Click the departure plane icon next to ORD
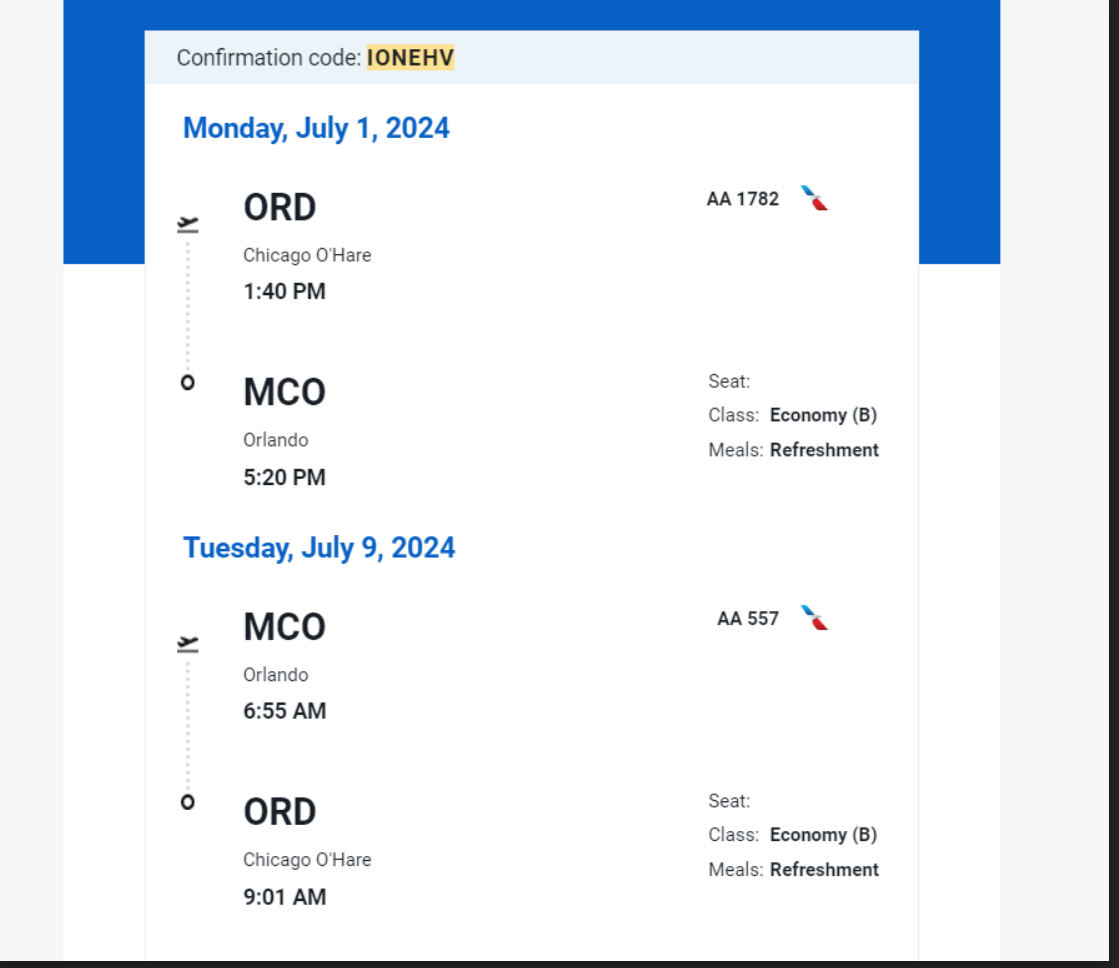1119x968 pixels. [188, 224]
